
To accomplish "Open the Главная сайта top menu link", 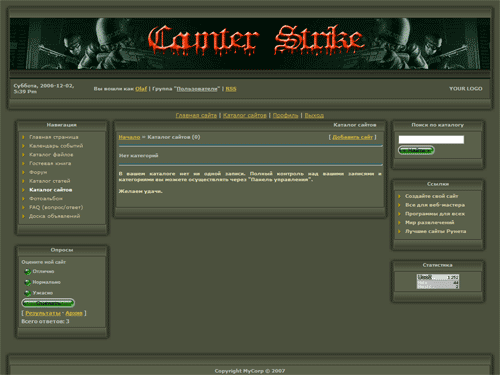I will click(196, 115).
